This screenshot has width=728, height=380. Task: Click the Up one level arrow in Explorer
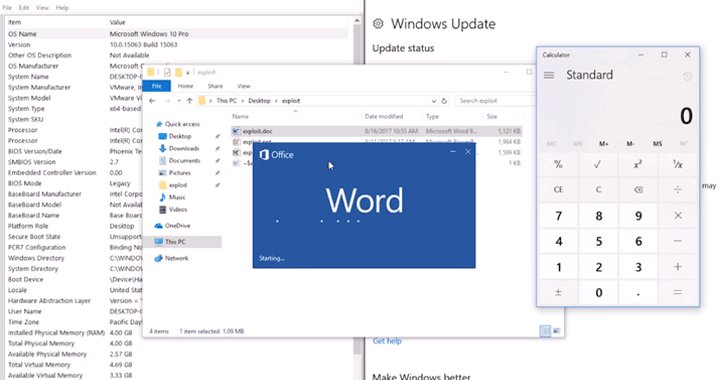(189, 101)
